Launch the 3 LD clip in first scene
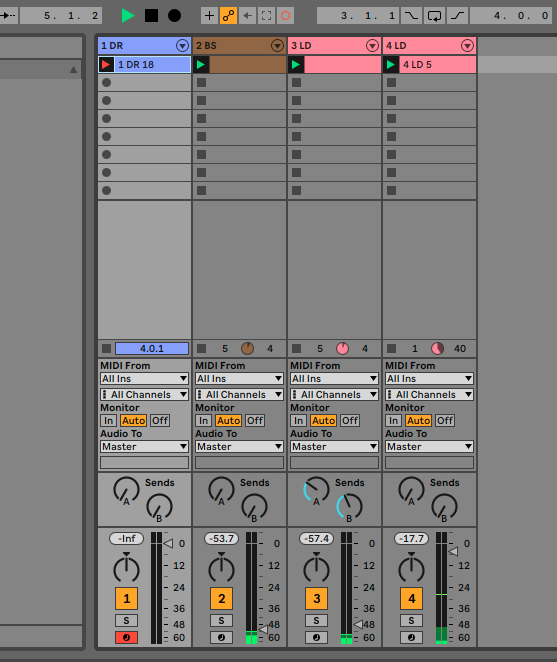The image size is (557, 662). [x=296, y=65]
